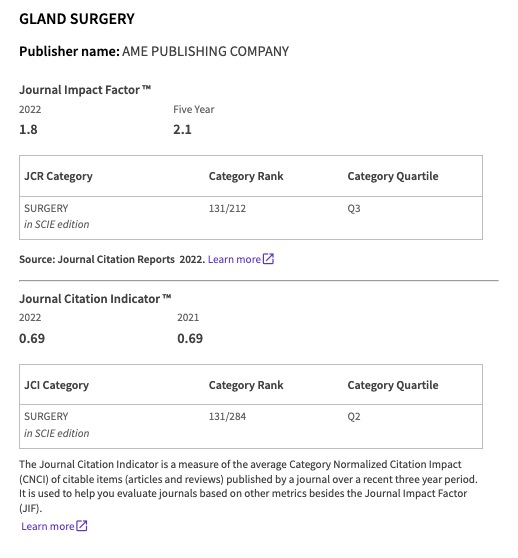Click the Journal Impact Factor heading

[85, 90]
